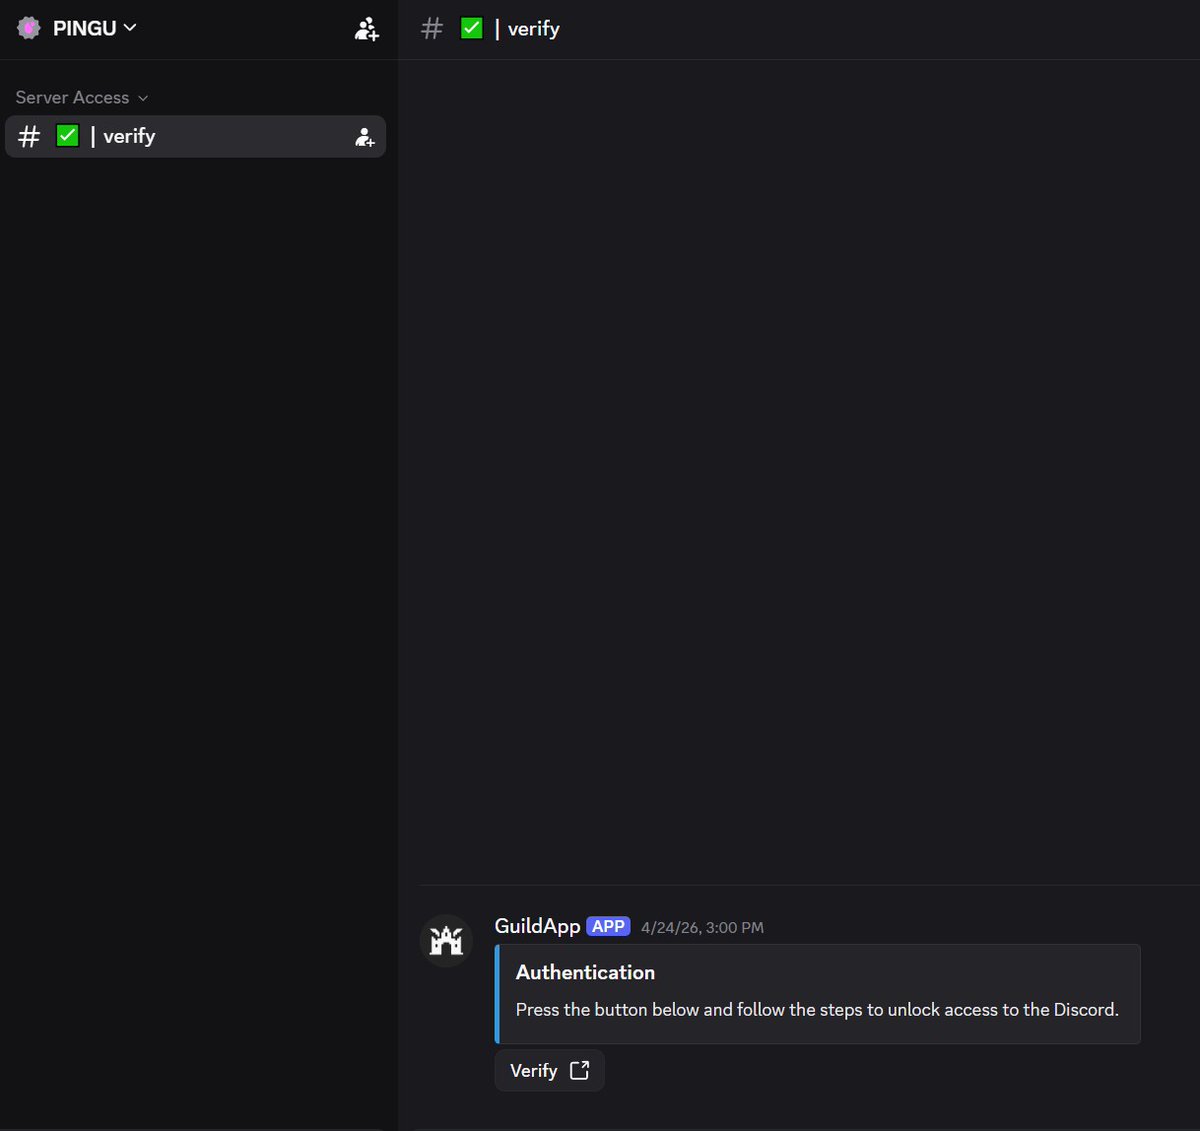The height and width of the screenshot is (1131, 1200).
Task: Click the PINGU server icon
Action: pyautogui.click(x=29, y=28)
